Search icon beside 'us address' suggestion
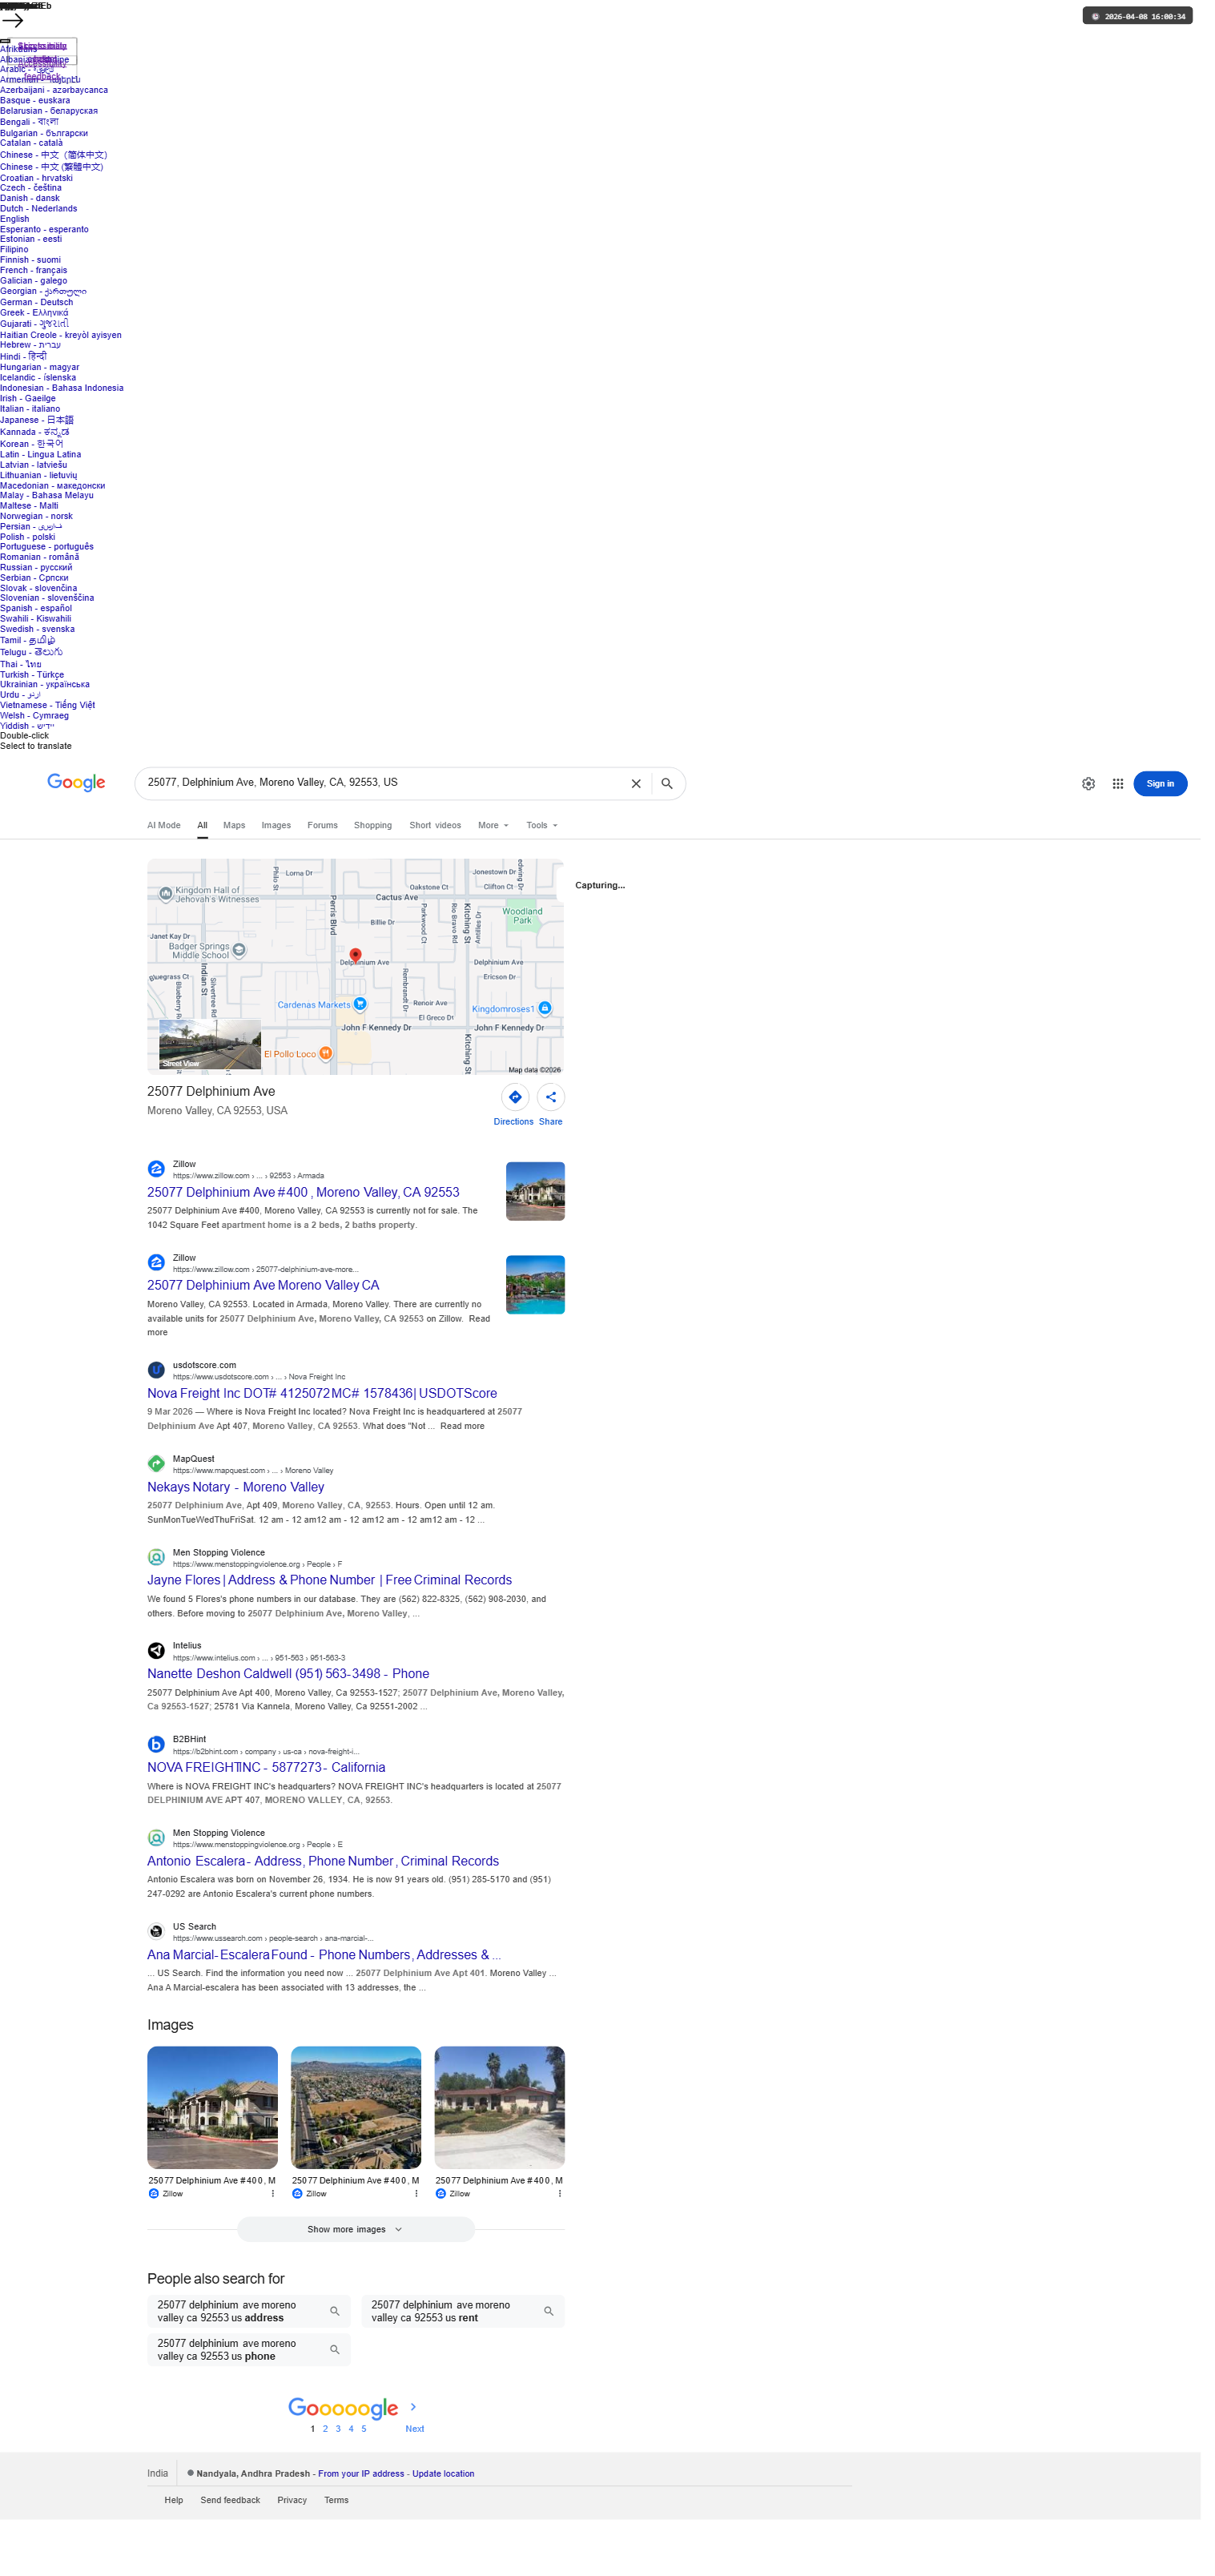Viewport: 1215px width, 2576px height. point(335,2311)
